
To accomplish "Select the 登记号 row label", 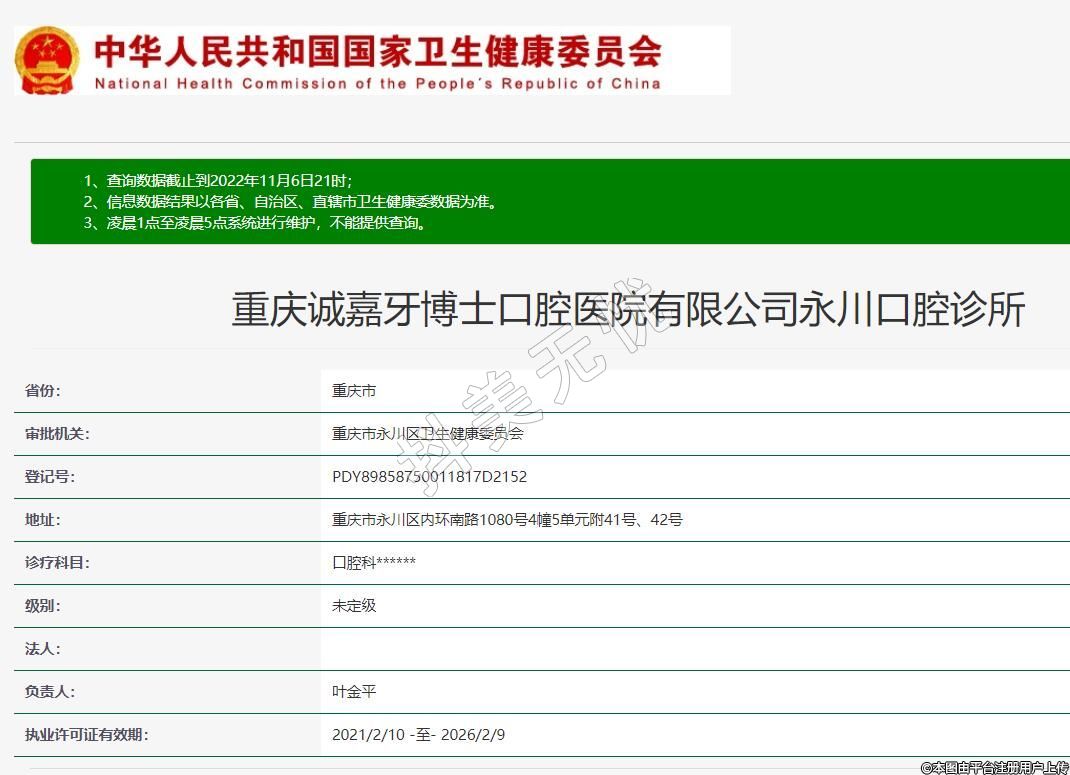I will click(49, 477).
